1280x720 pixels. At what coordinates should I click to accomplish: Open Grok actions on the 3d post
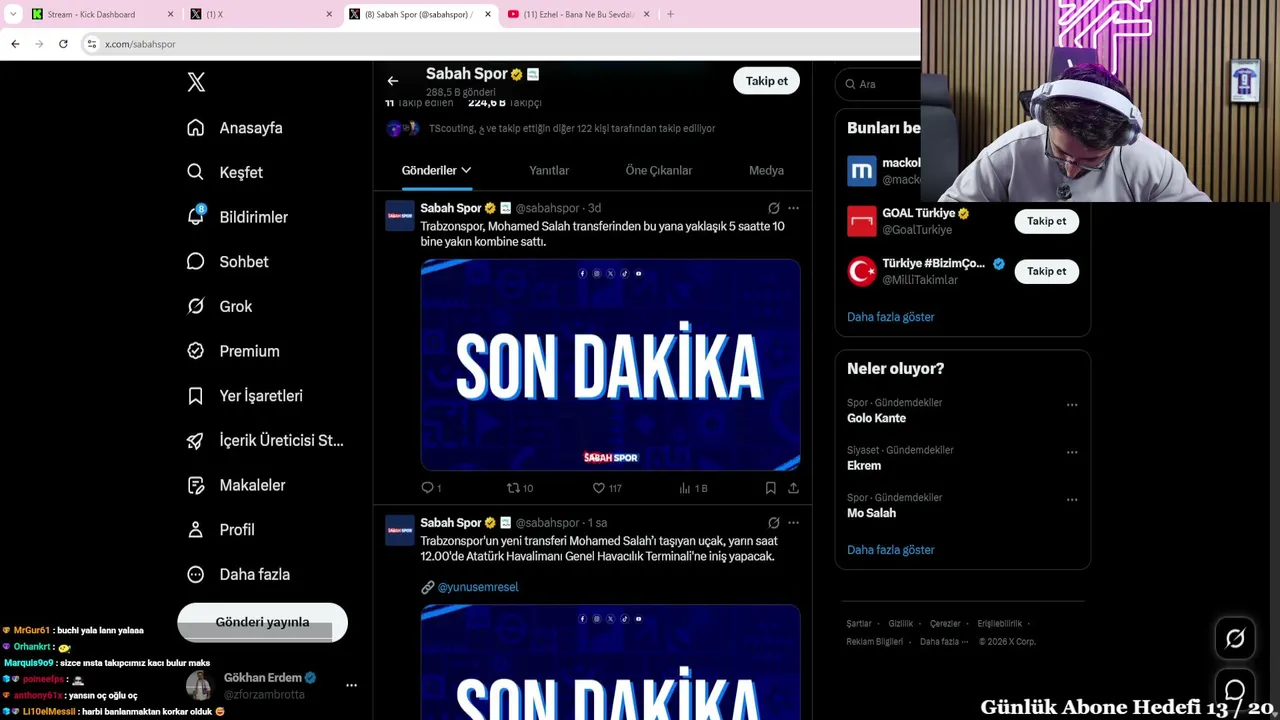pyautogui.click(x=773, y=208)
